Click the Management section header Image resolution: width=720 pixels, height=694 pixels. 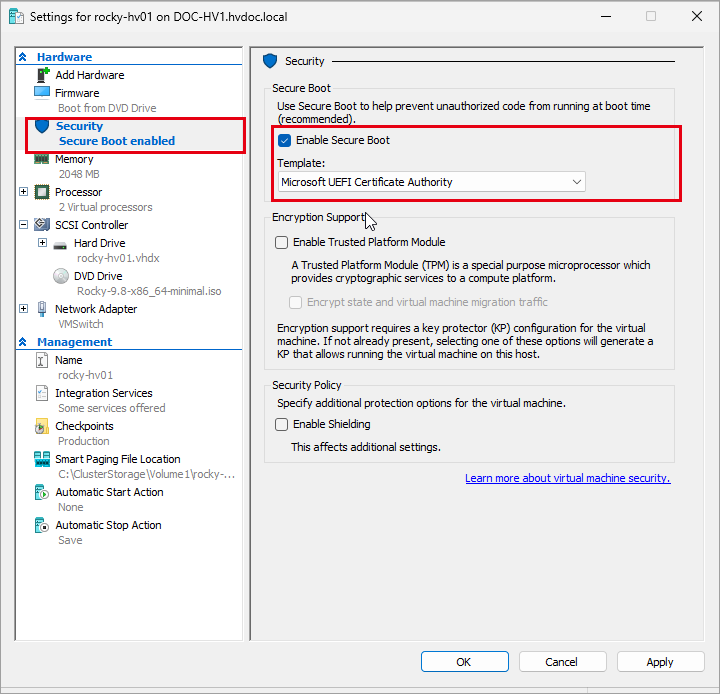74,342
